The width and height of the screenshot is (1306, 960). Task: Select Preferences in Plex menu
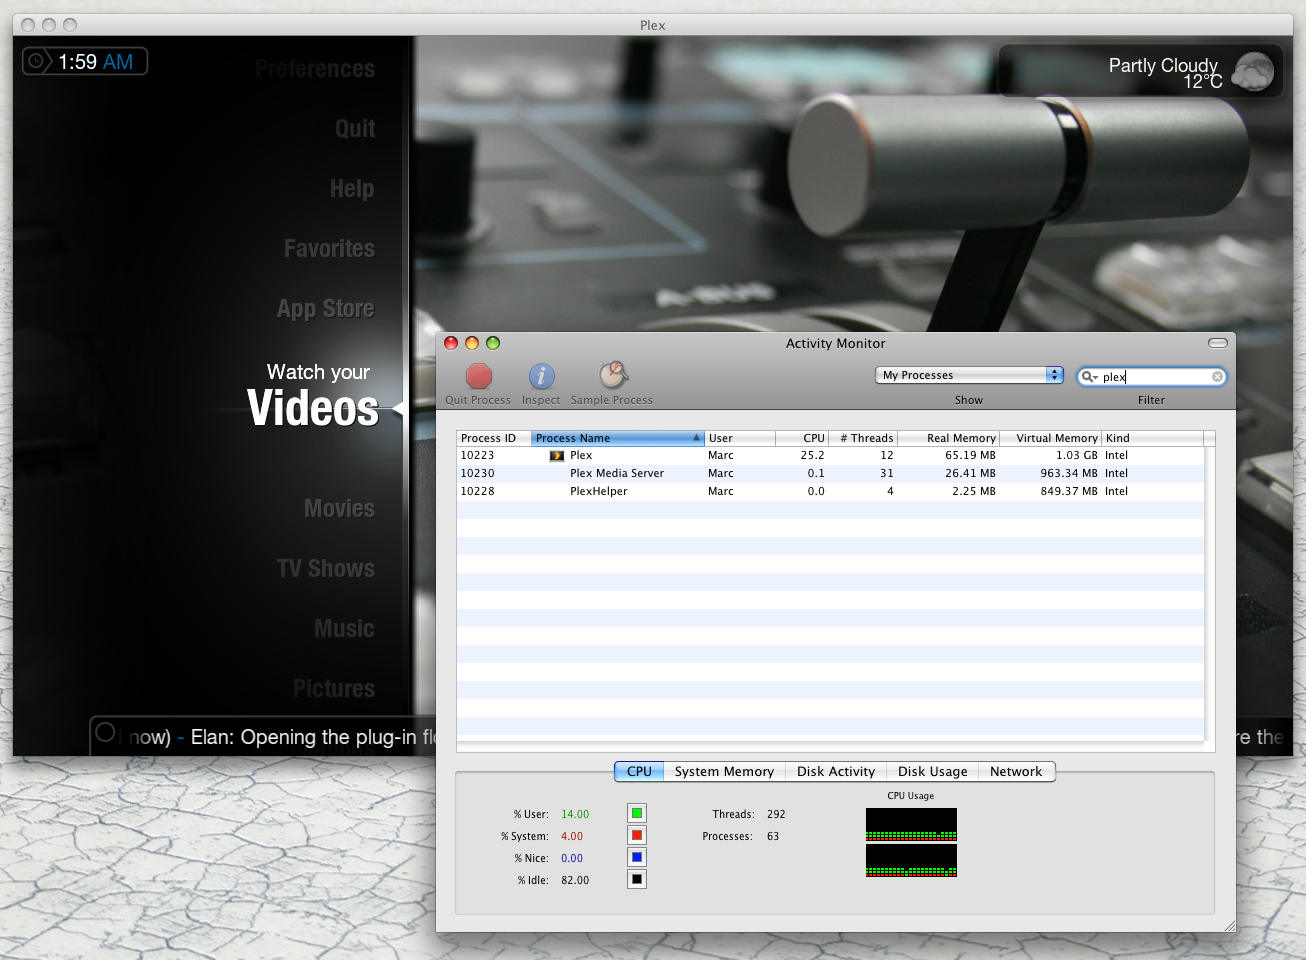click(x=315, y=69)
